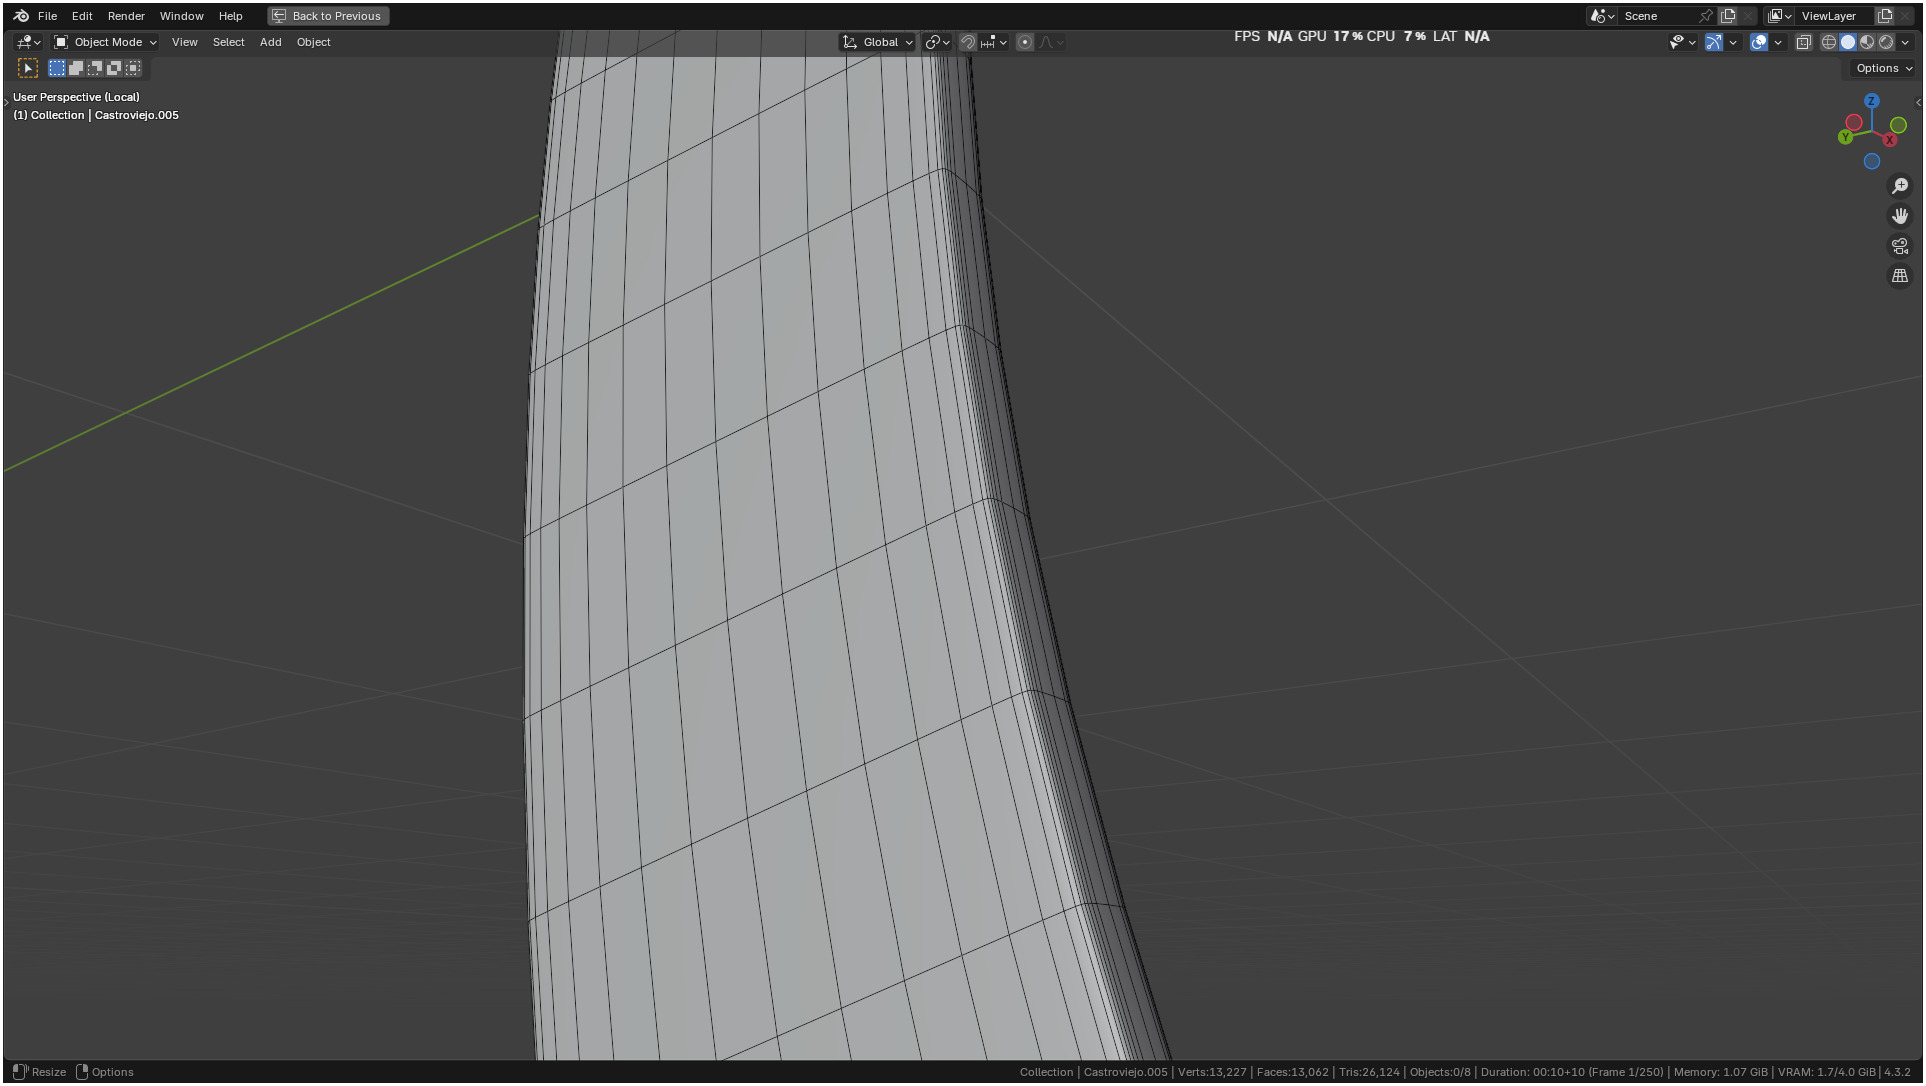Select wireframe viewport shading

pyautogui.click(x=1828, y=42)
